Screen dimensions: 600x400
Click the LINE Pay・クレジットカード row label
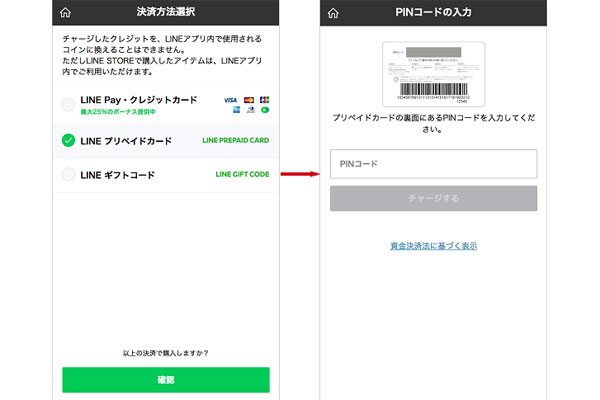pos(139,100)
